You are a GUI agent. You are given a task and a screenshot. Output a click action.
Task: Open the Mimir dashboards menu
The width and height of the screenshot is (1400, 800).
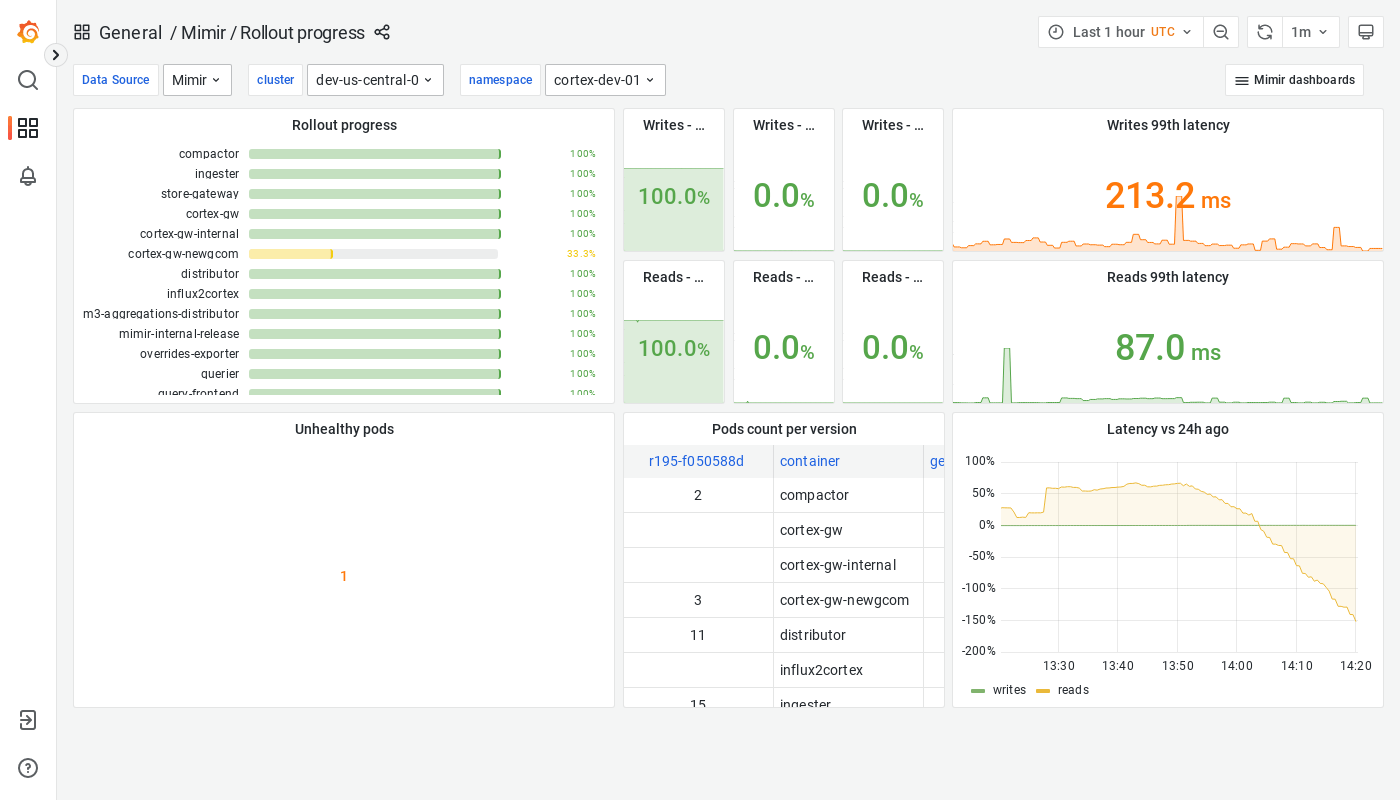click(1294, 79)
